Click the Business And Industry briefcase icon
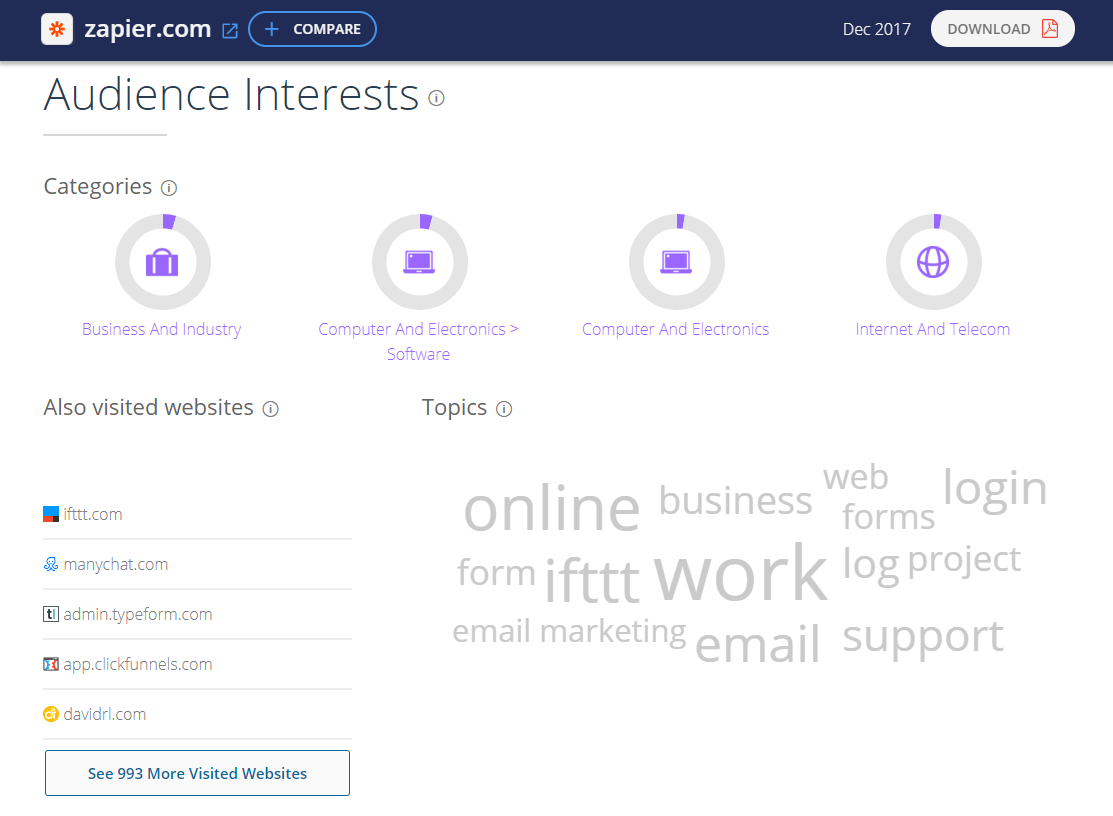1113x816 pixels. coord(162,262)
